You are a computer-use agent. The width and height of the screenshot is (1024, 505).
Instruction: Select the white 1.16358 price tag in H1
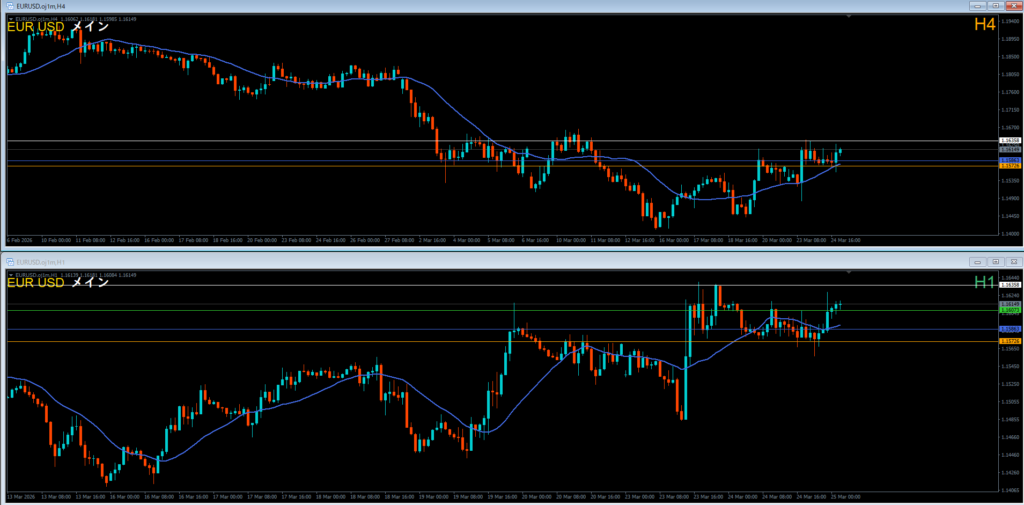pyautogui.click(x=1010, y=286)
